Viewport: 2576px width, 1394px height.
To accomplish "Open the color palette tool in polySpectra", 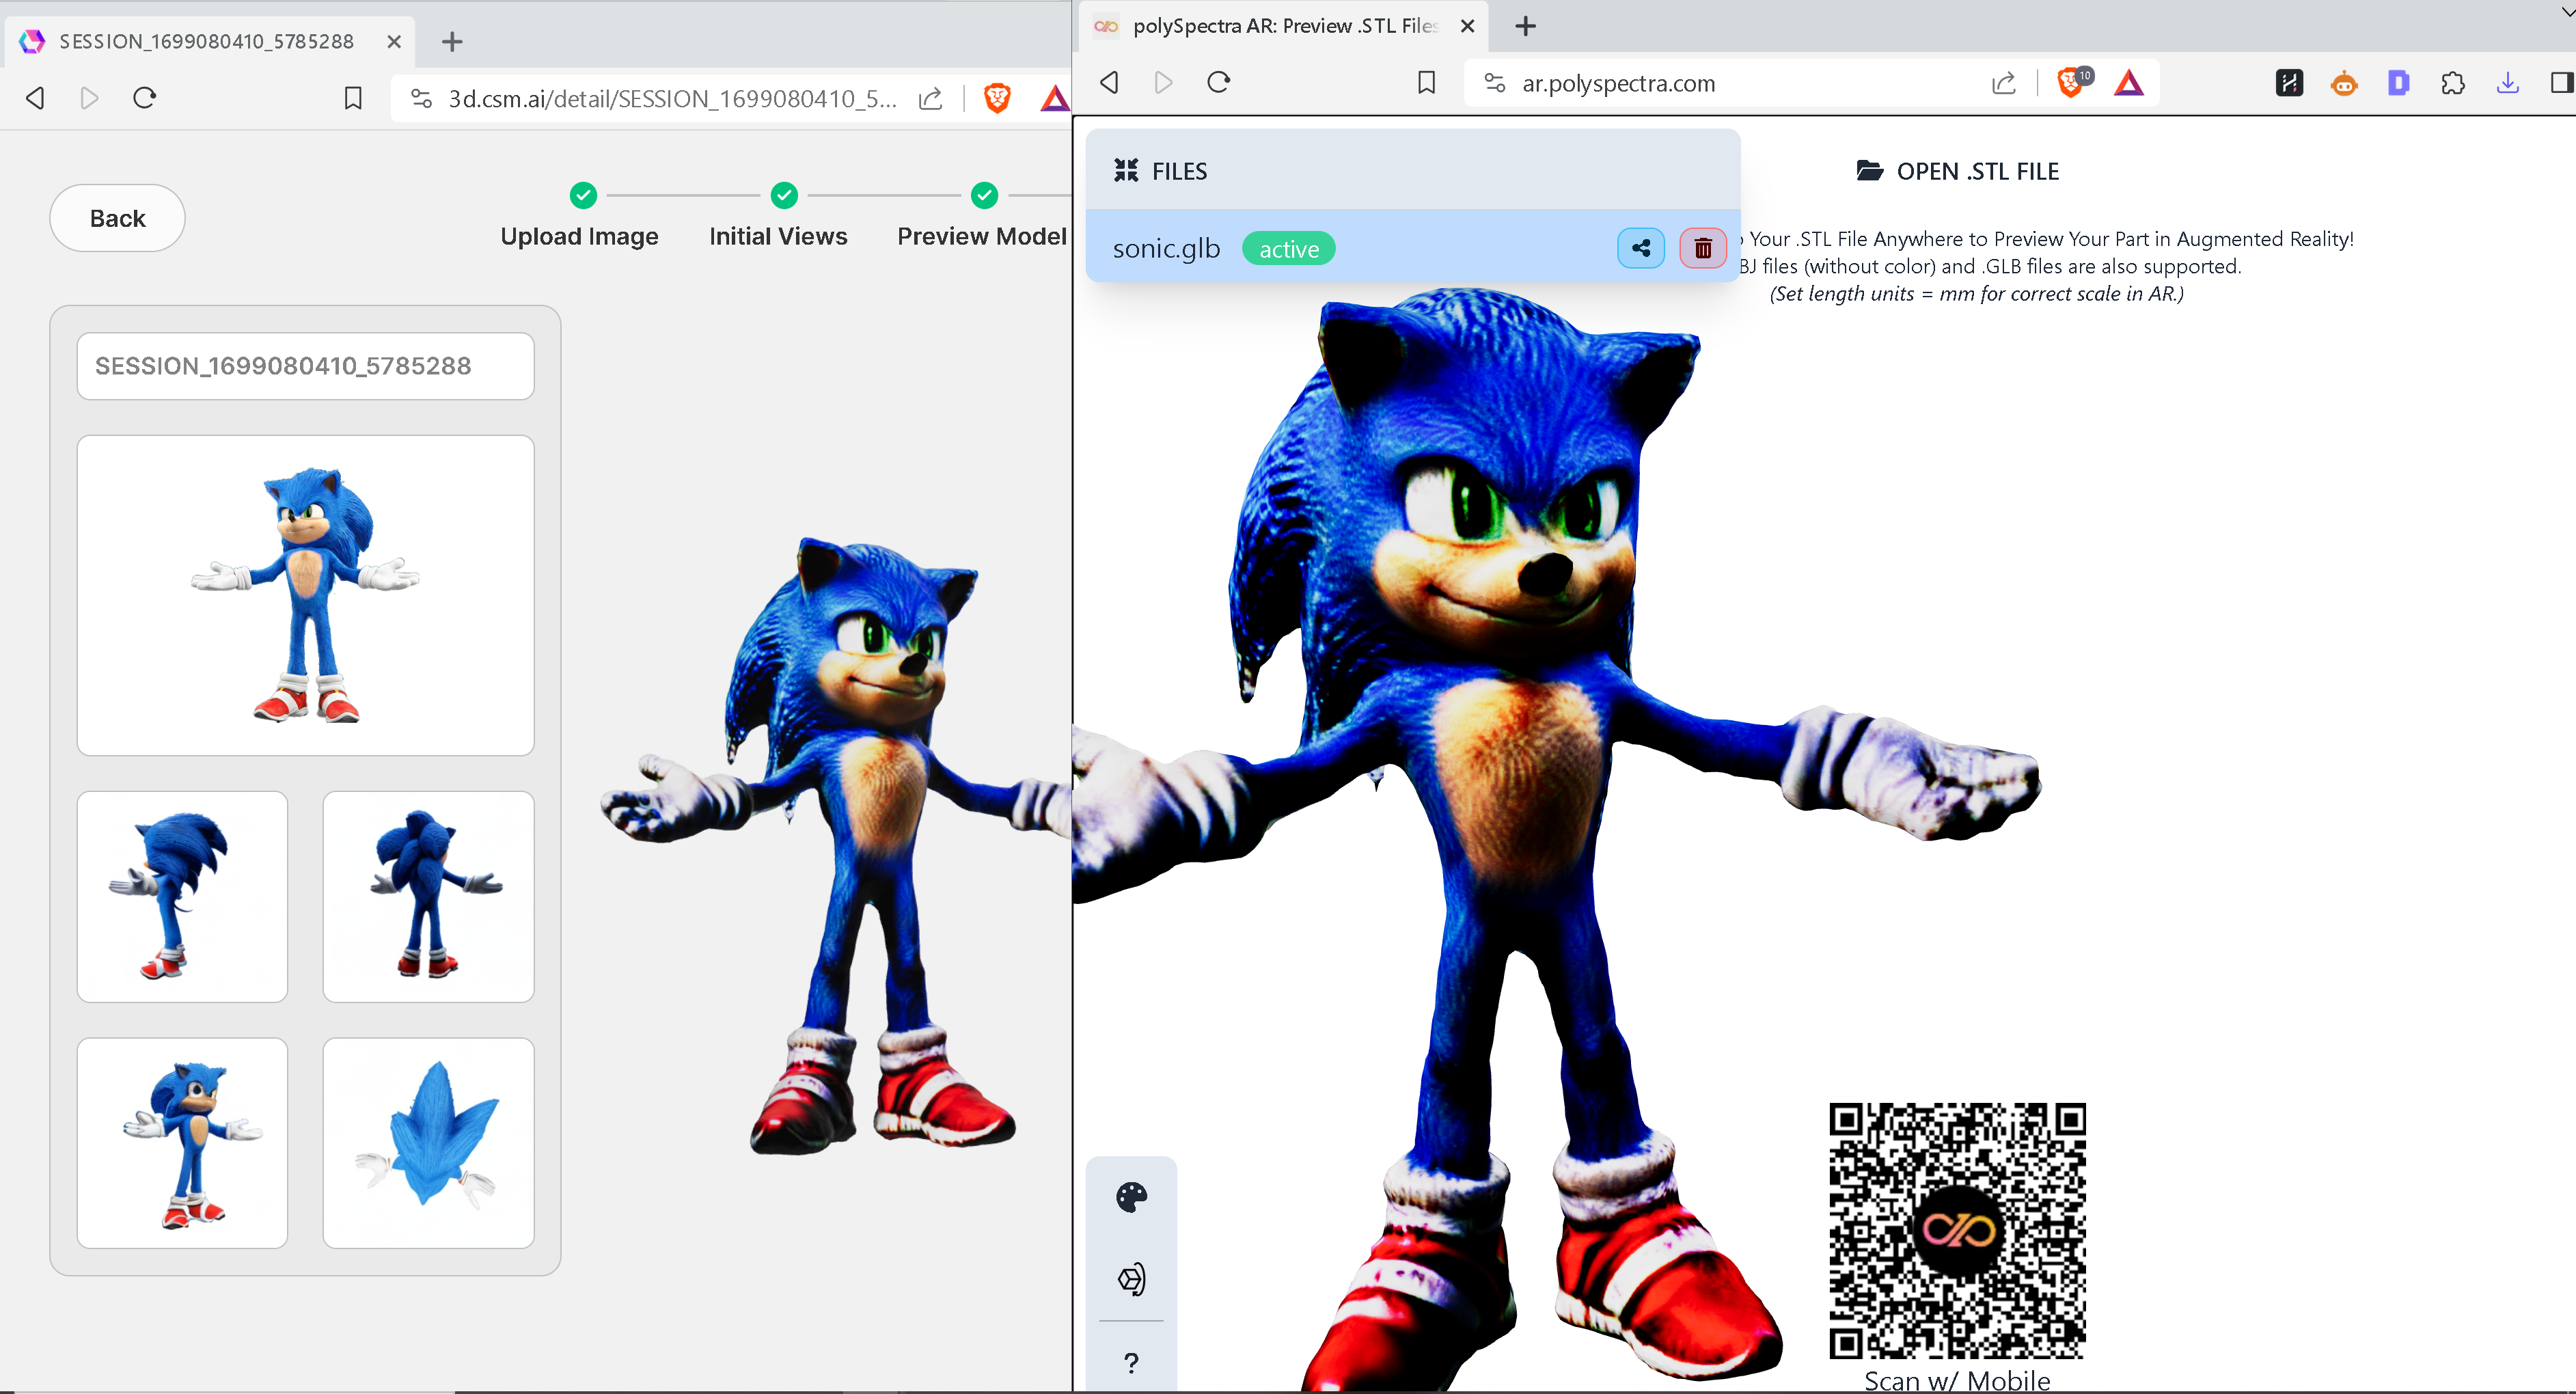I will click(1131, 1197).
